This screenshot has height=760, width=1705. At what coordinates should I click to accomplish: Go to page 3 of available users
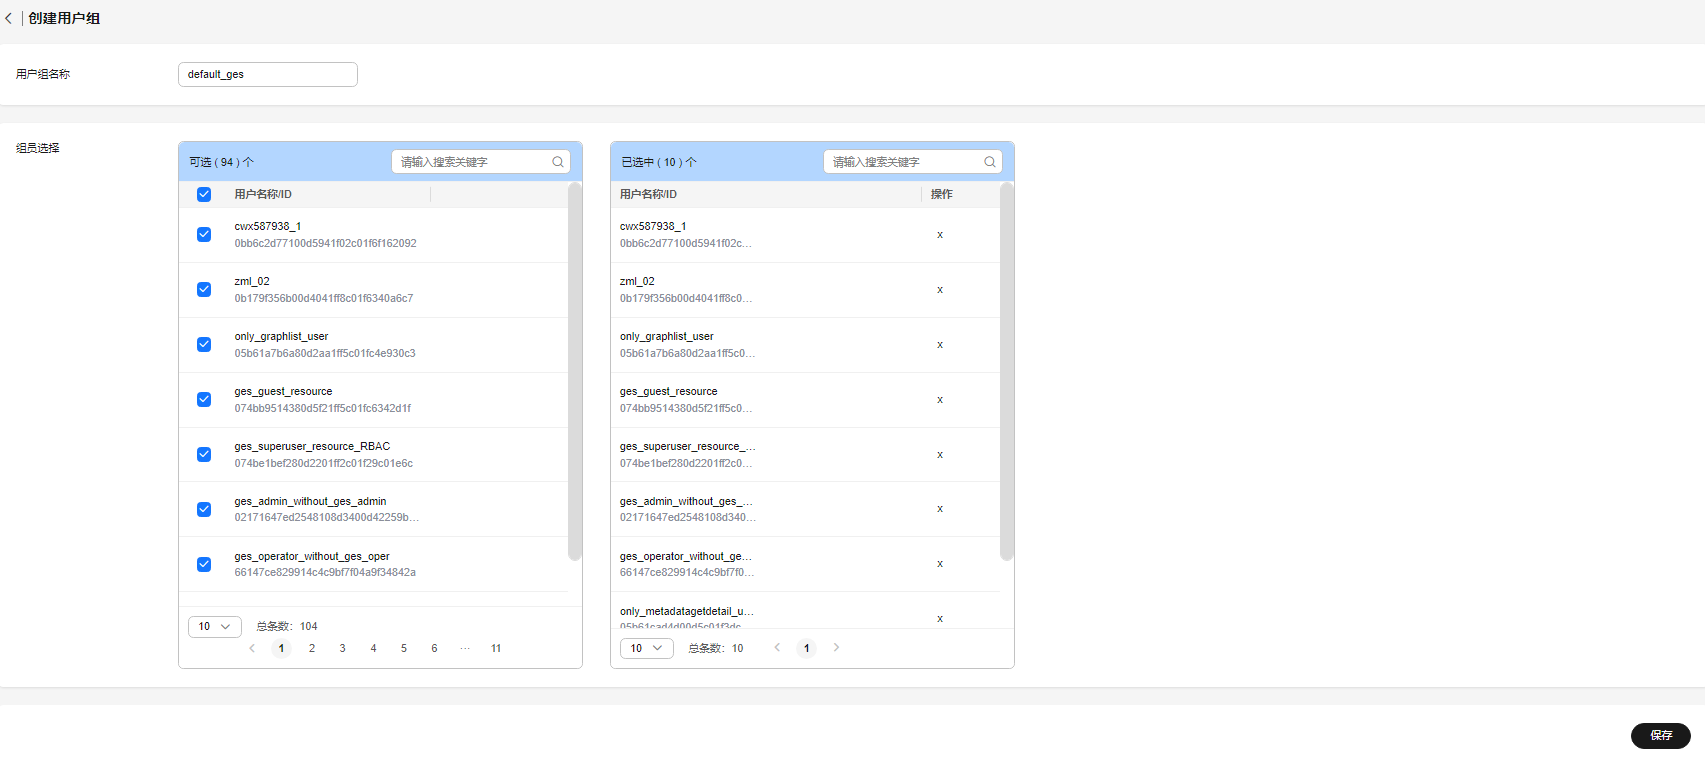tap(342, 648)
